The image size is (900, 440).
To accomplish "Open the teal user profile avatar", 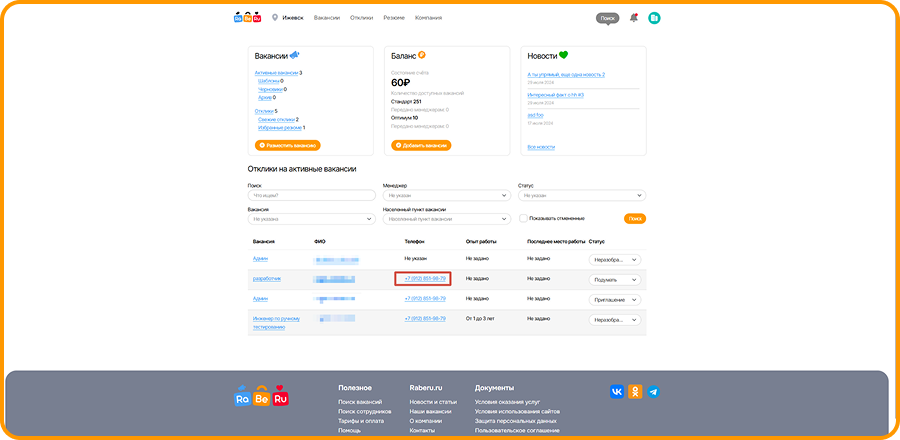I will [654, 18].
